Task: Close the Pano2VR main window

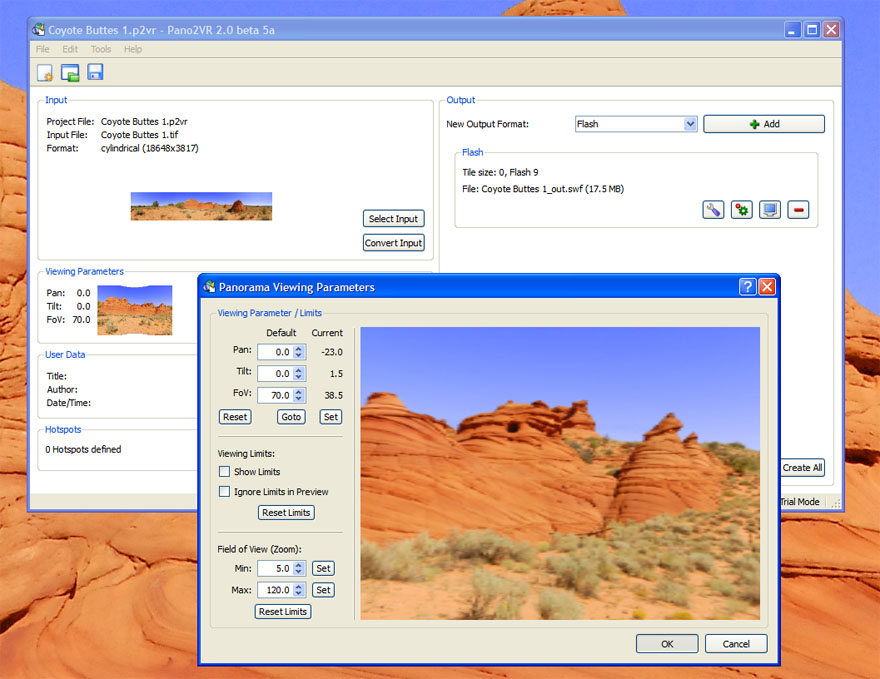Action: (x=831, y=30)
